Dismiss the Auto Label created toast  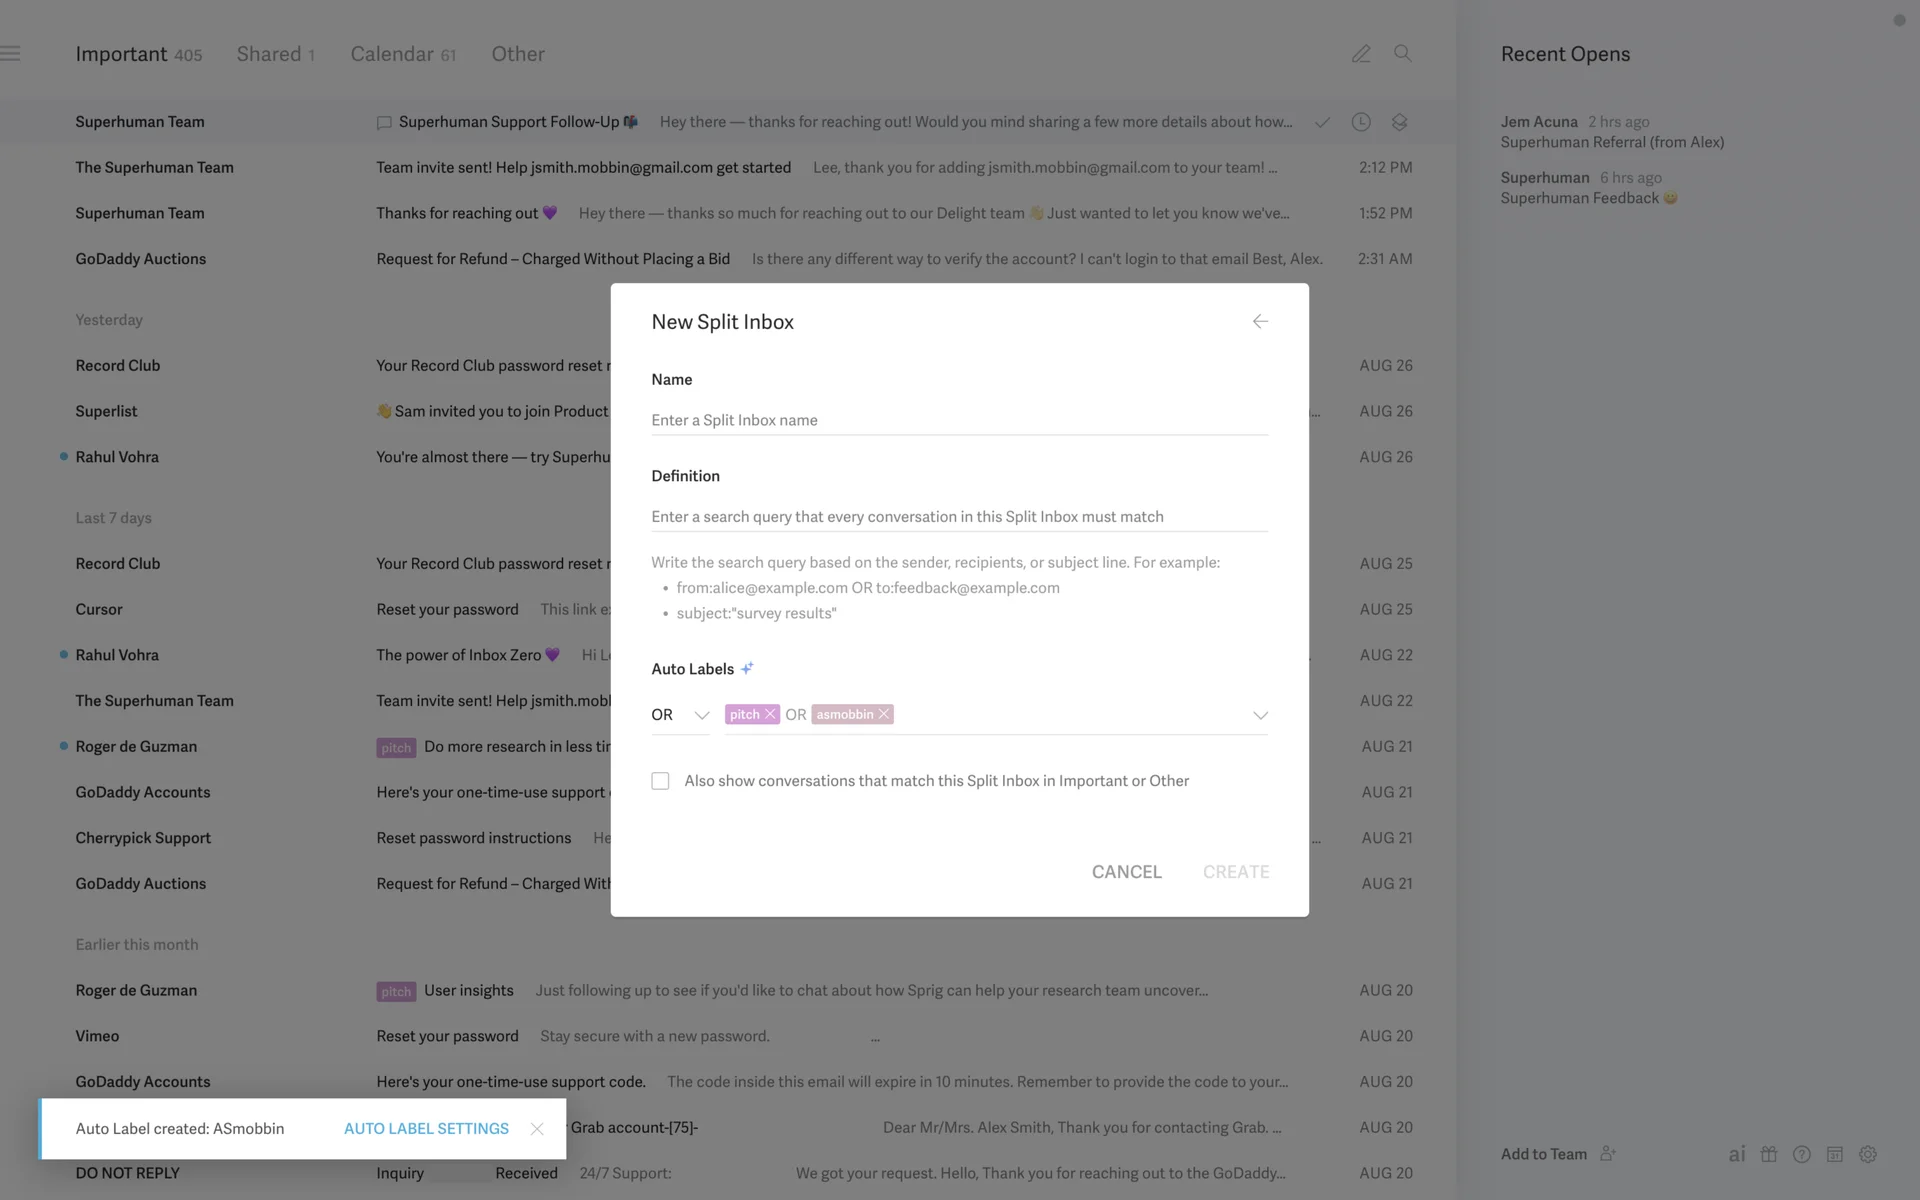pos(537,1128)
